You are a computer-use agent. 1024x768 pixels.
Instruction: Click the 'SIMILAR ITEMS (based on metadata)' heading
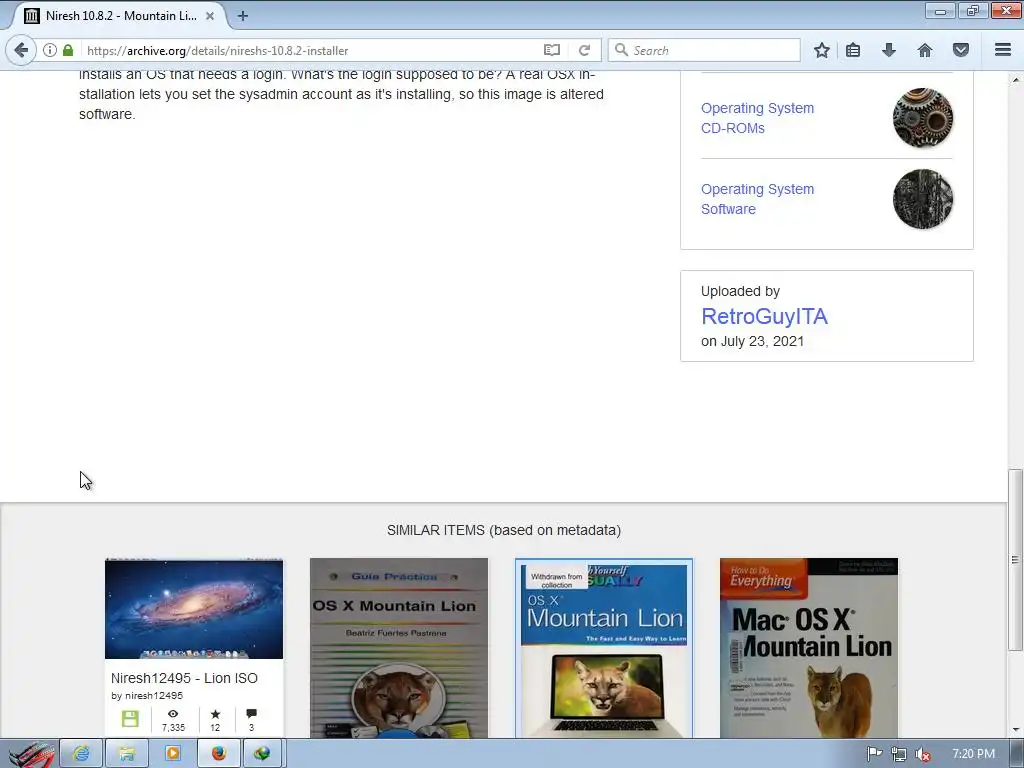504,530
